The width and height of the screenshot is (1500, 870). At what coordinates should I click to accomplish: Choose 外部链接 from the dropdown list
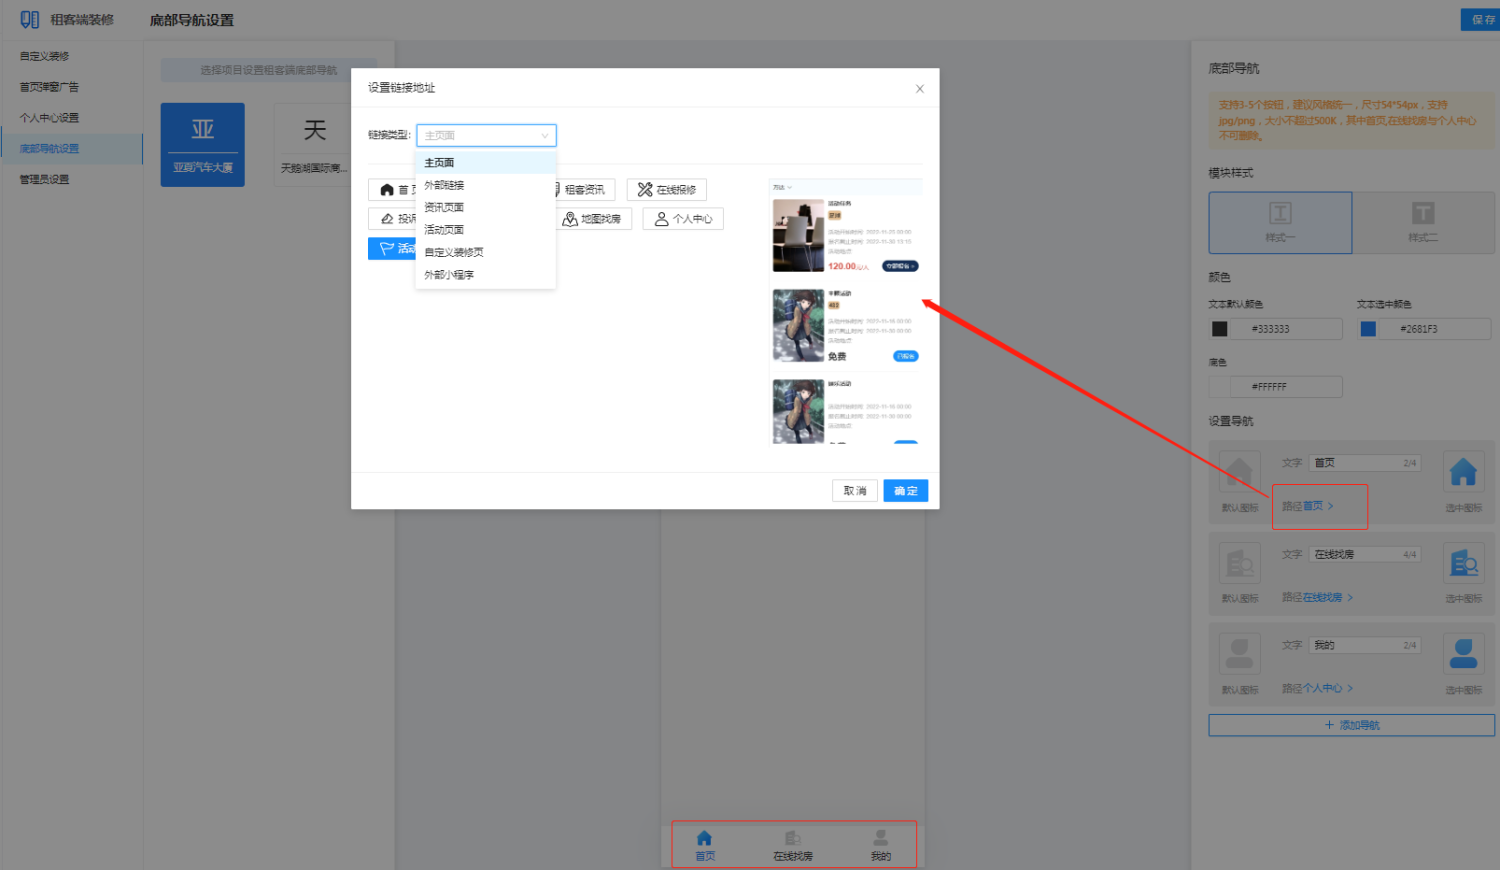tap(444, 185)
